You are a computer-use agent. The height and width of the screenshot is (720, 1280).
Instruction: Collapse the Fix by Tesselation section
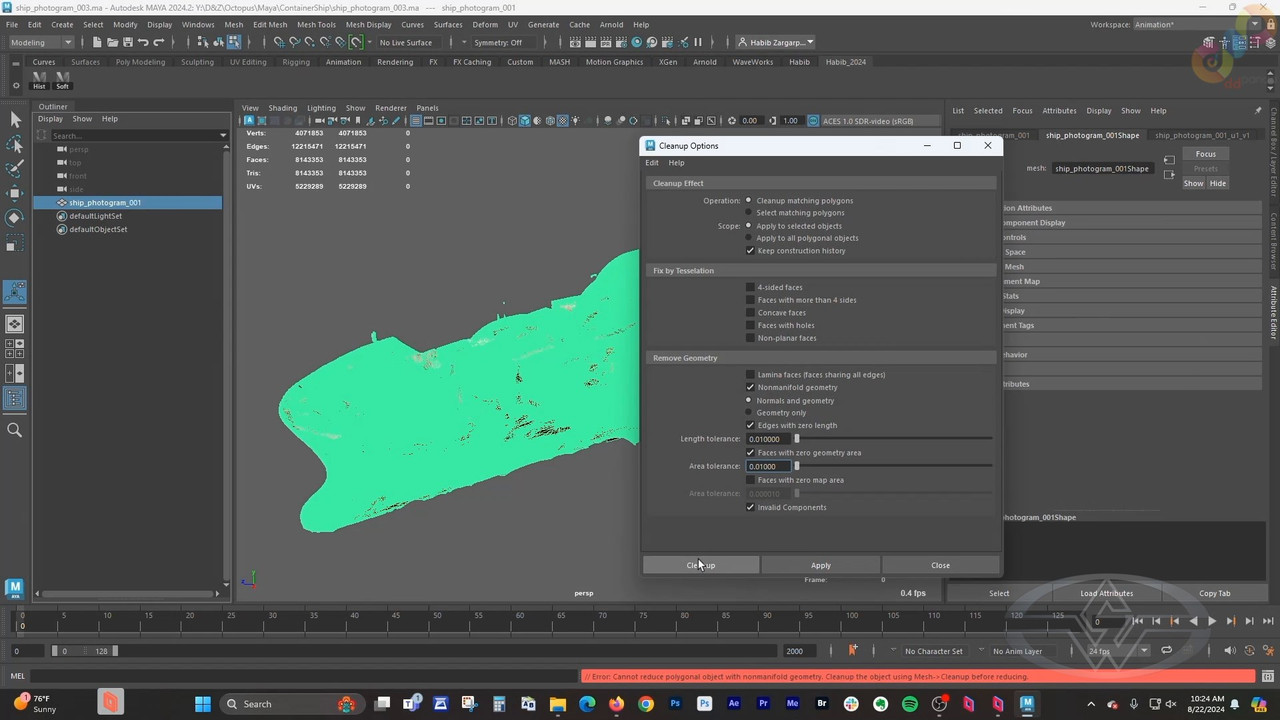tap(820, 271)
